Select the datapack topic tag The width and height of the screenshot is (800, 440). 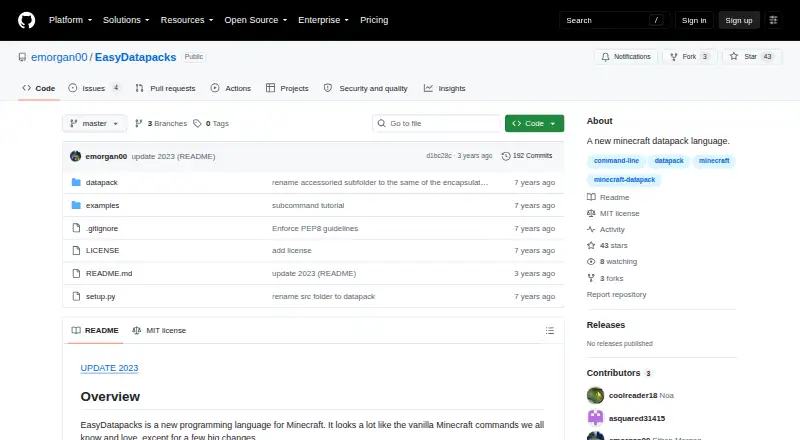669,161
